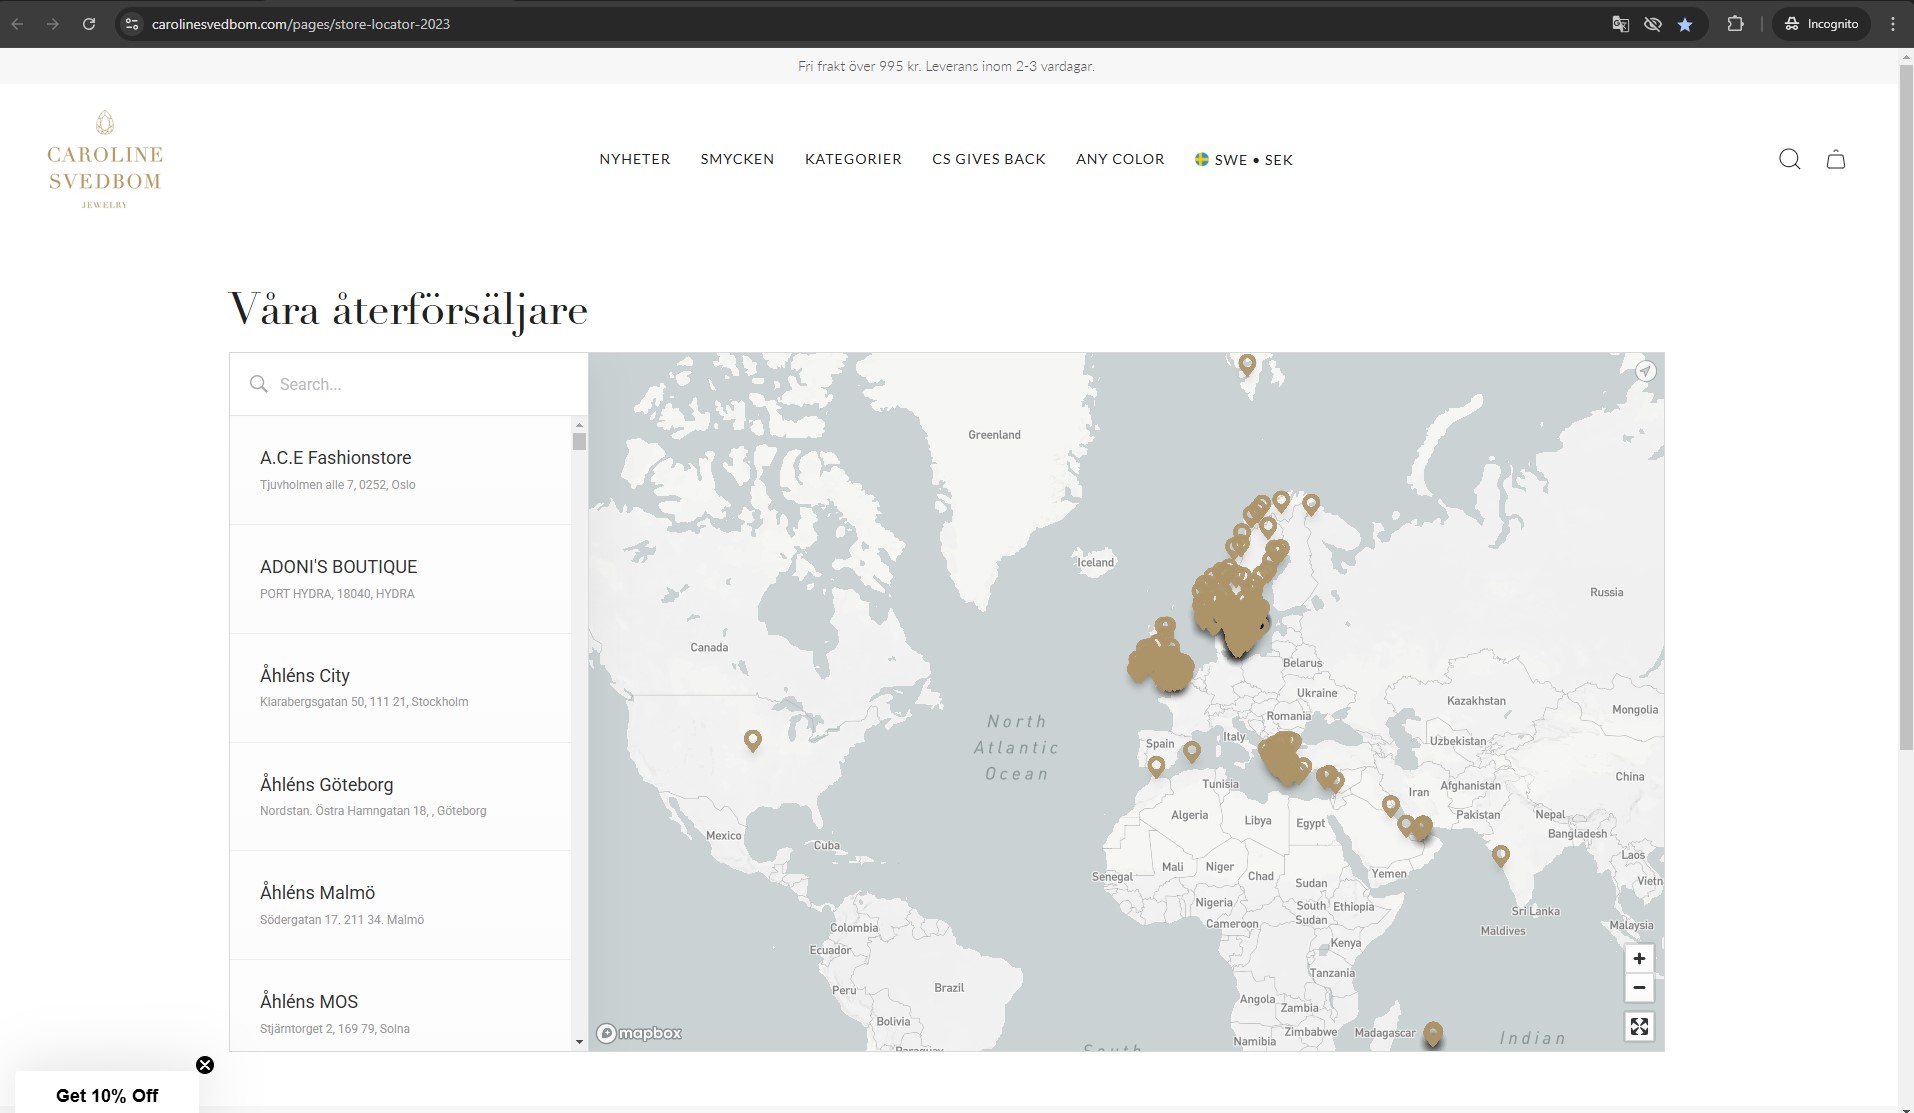Screen dimensions: 1914x1113
Task: Open the NYHETER menu
Action: tap(635, 159)
